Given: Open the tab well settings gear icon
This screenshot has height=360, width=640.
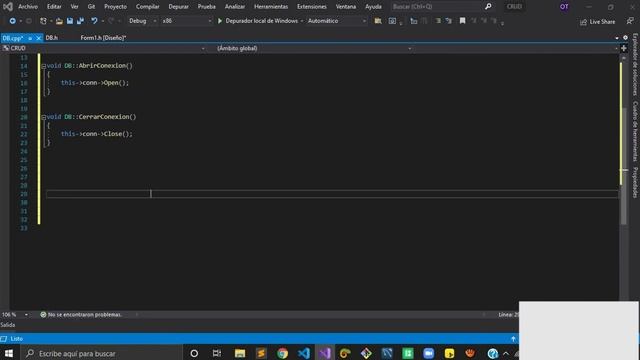Looking at the screenshot, I should (x=625, y=38).
